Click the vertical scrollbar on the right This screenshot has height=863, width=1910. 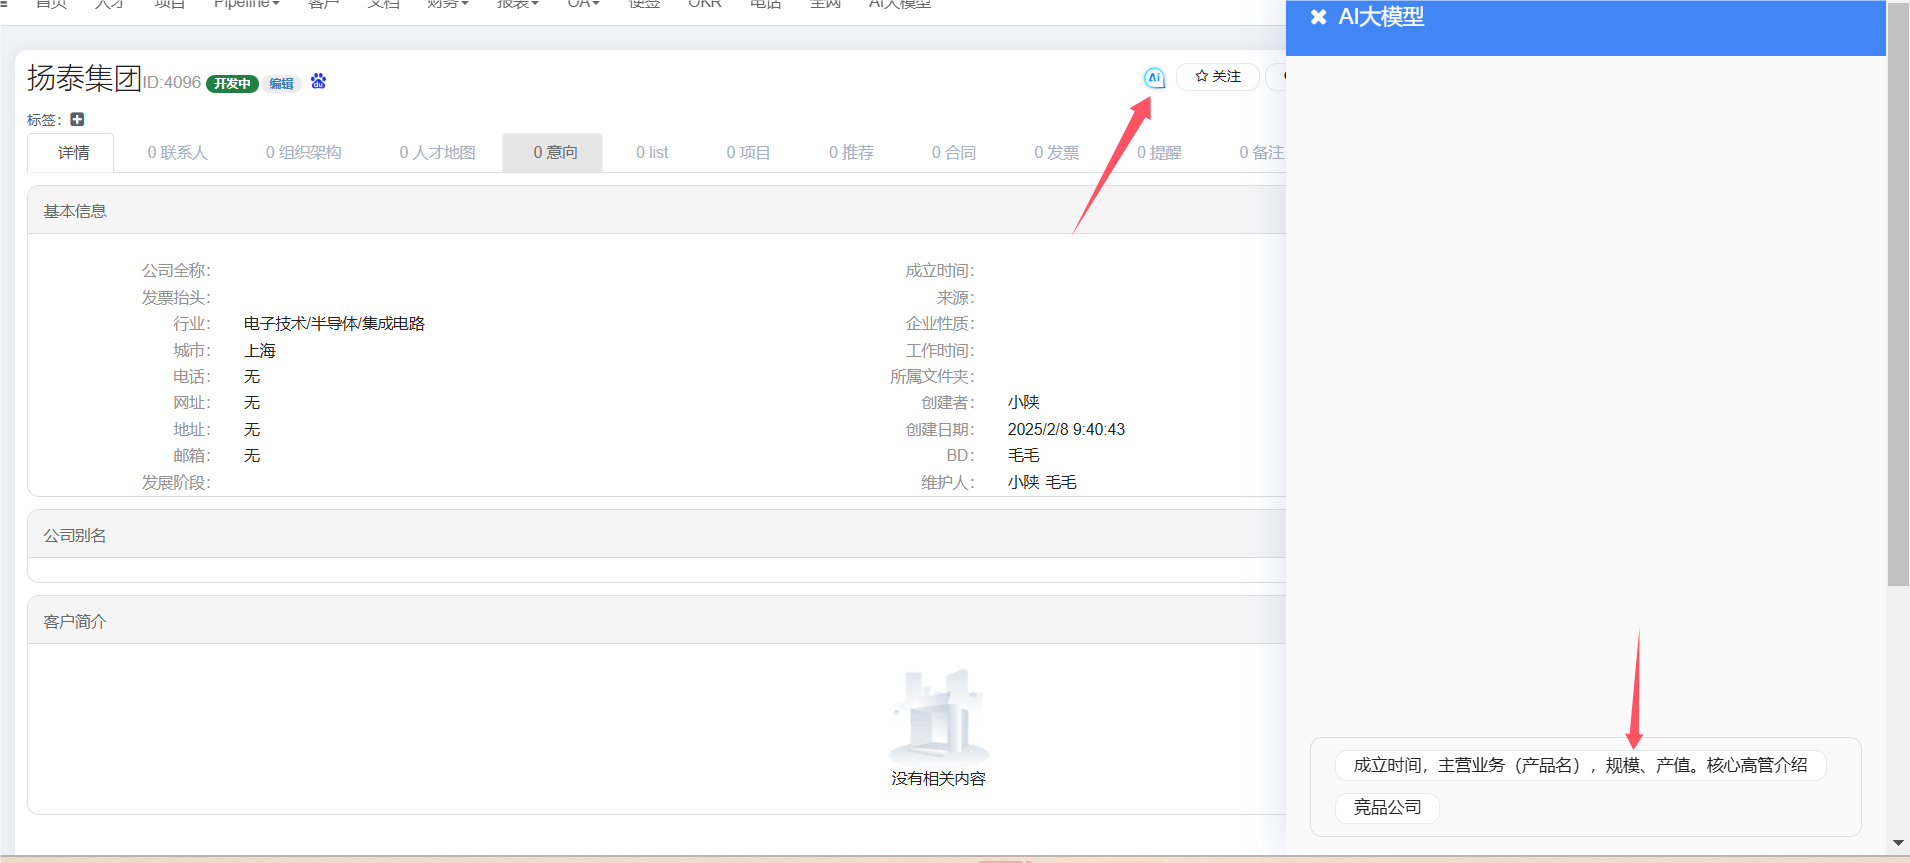pos(1898,300)
